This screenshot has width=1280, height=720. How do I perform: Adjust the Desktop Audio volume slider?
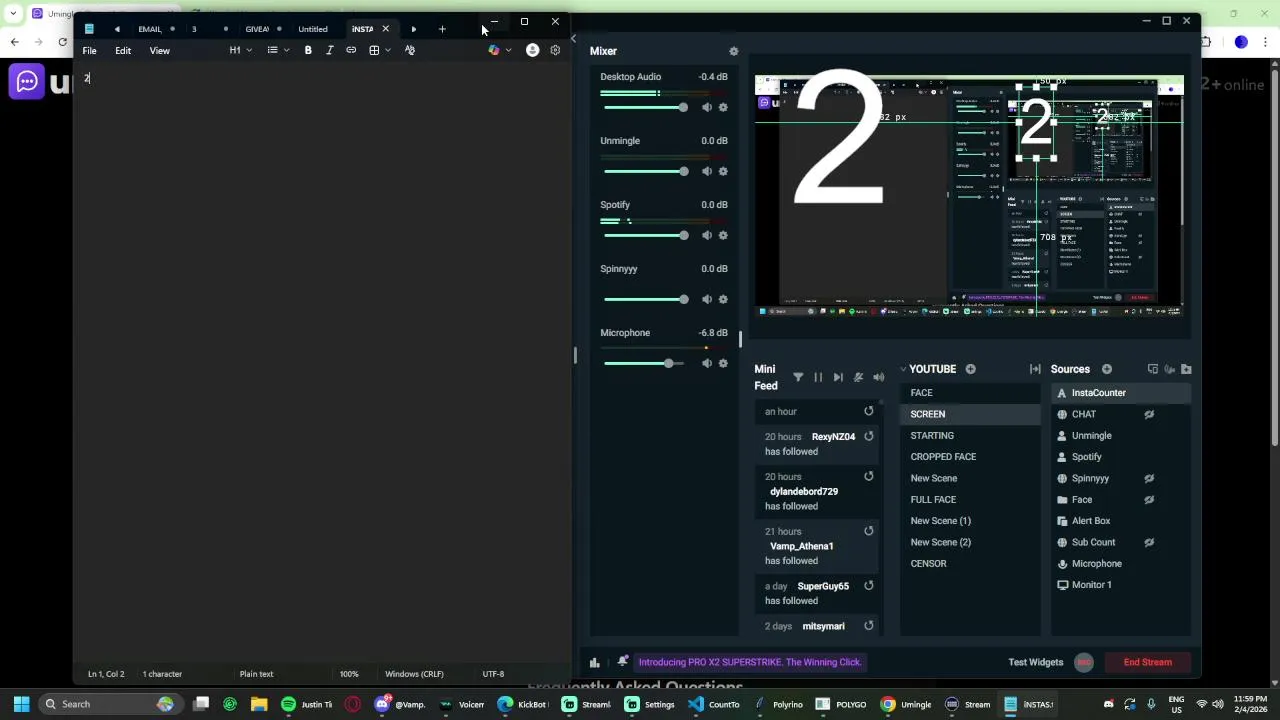coord(645,107)
